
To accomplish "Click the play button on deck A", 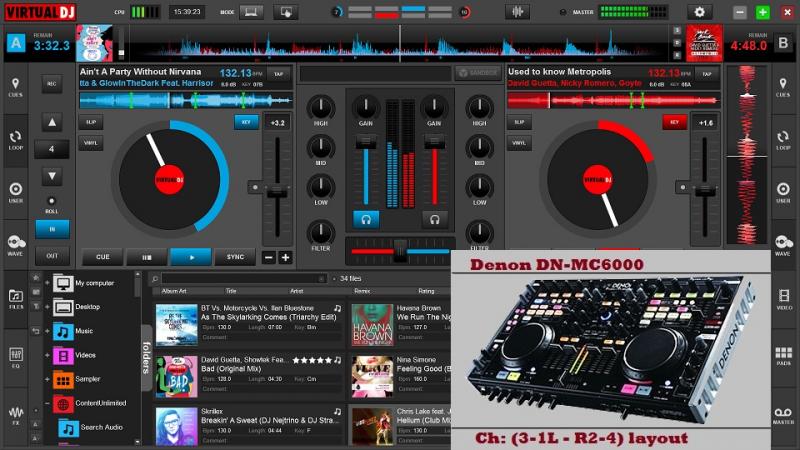I will pyautogui.click(x=191, y=257).
